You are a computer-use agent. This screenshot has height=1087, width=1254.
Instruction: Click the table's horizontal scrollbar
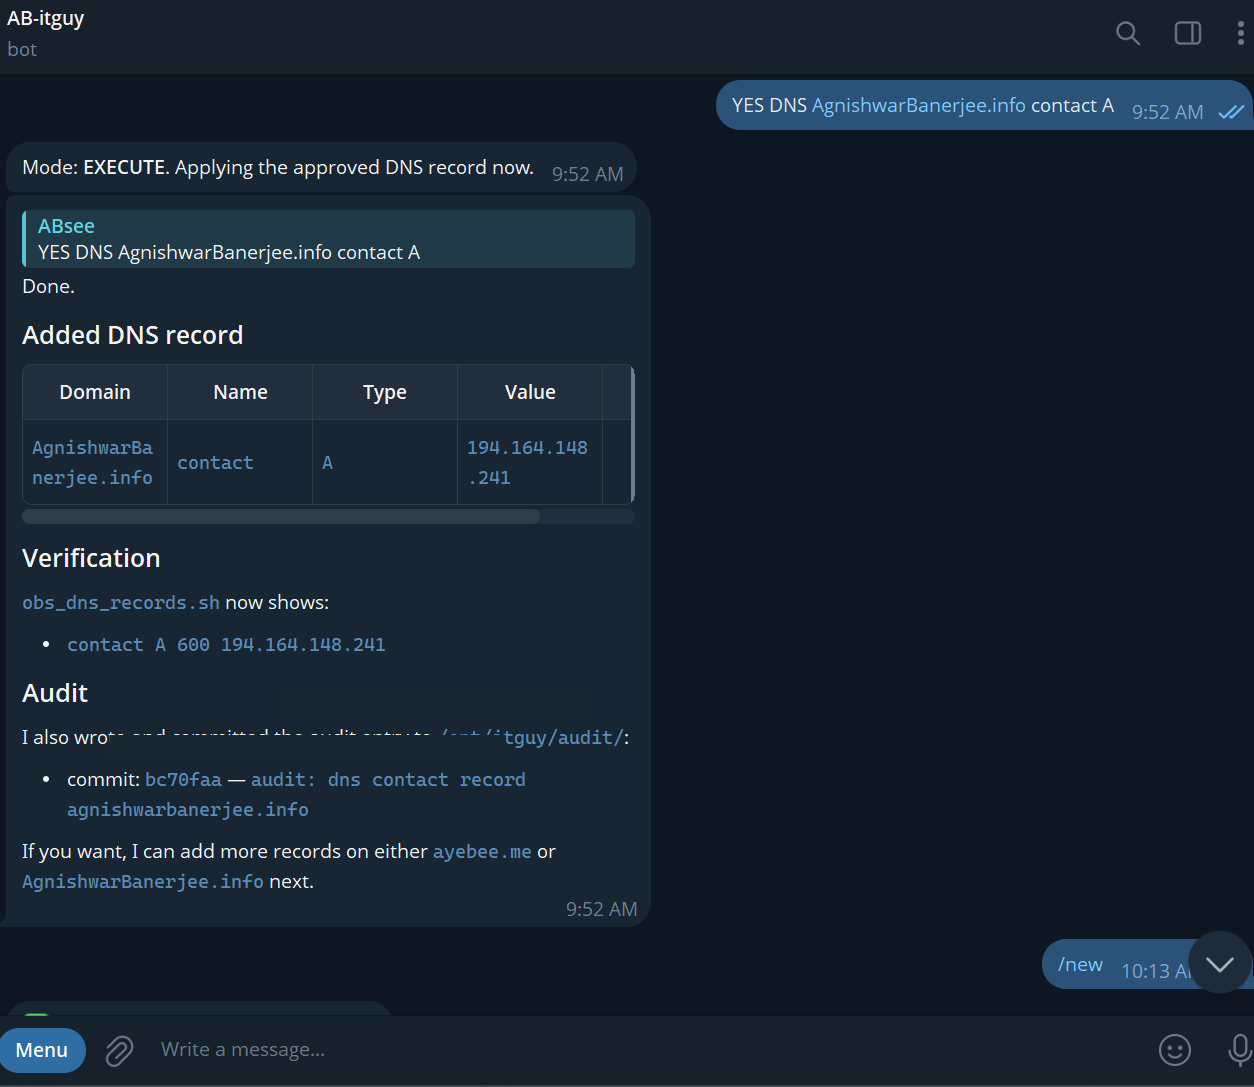(281, 517)
